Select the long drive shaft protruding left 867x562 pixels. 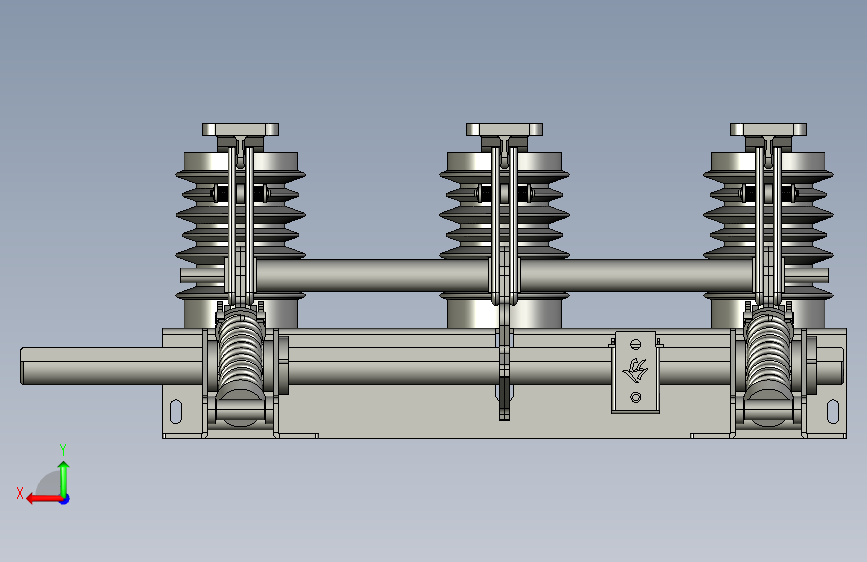111,366
